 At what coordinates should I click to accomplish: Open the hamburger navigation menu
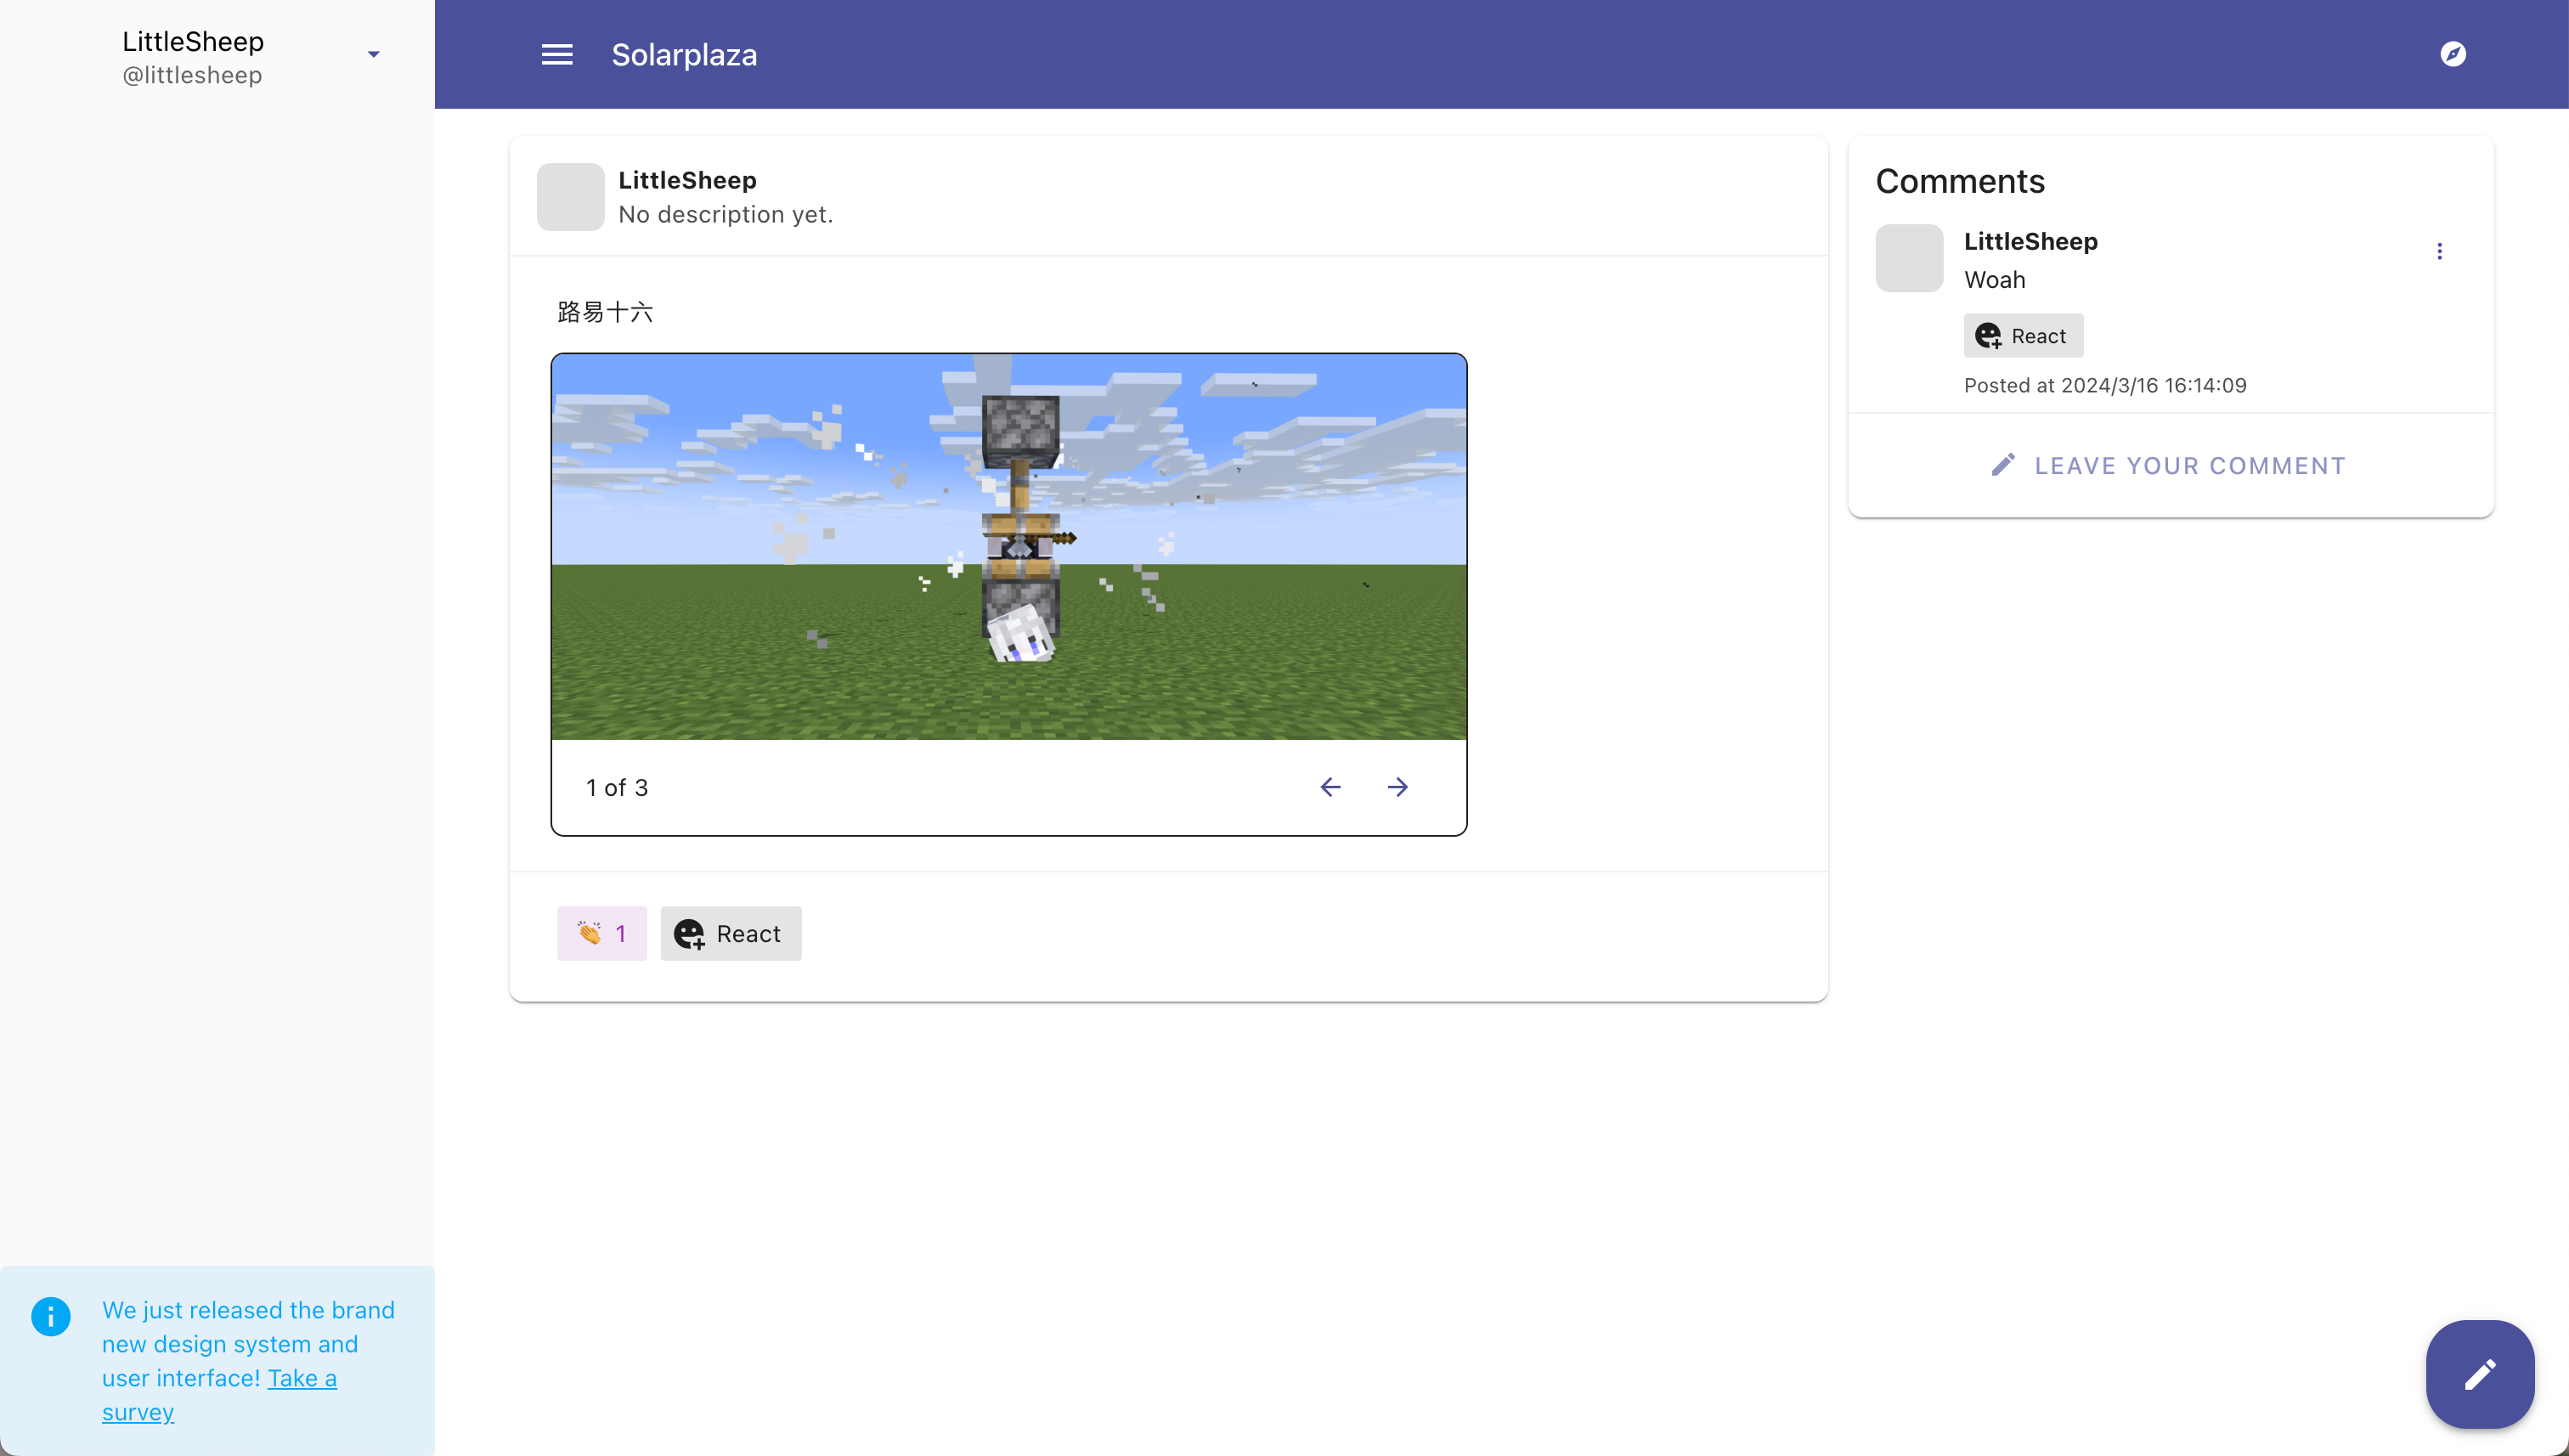(557, 55)
